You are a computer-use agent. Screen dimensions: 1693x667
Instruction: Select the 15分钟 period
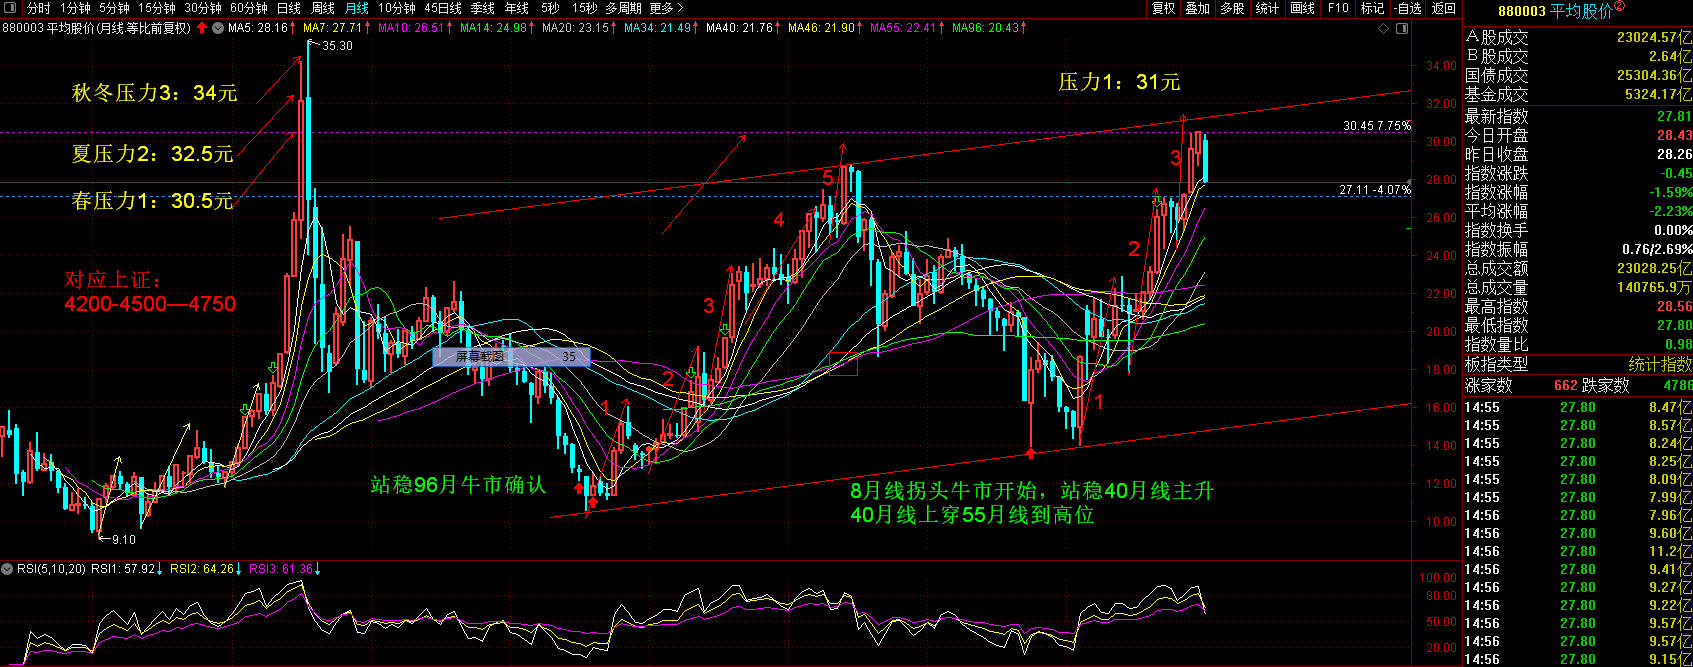click(157, 8)
